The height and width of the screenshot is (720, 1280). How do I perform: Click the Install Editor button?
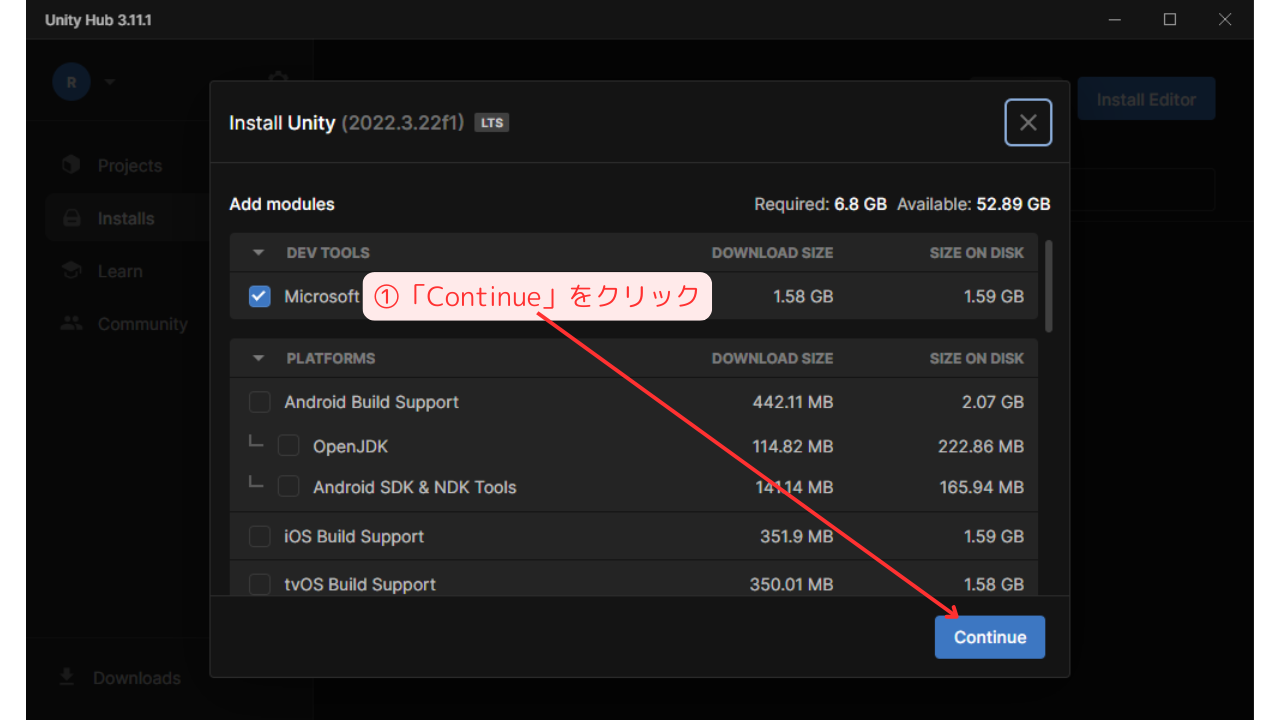coord(1146,99)
